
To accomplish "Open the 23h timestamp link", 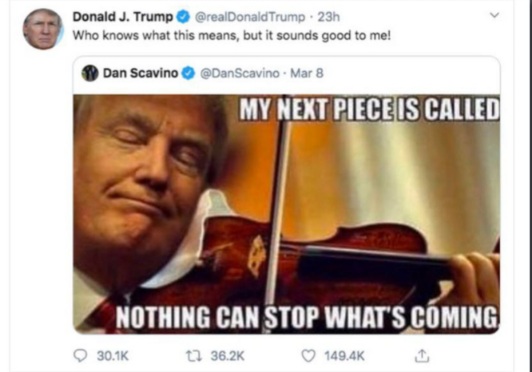I will tap(328, 17).
